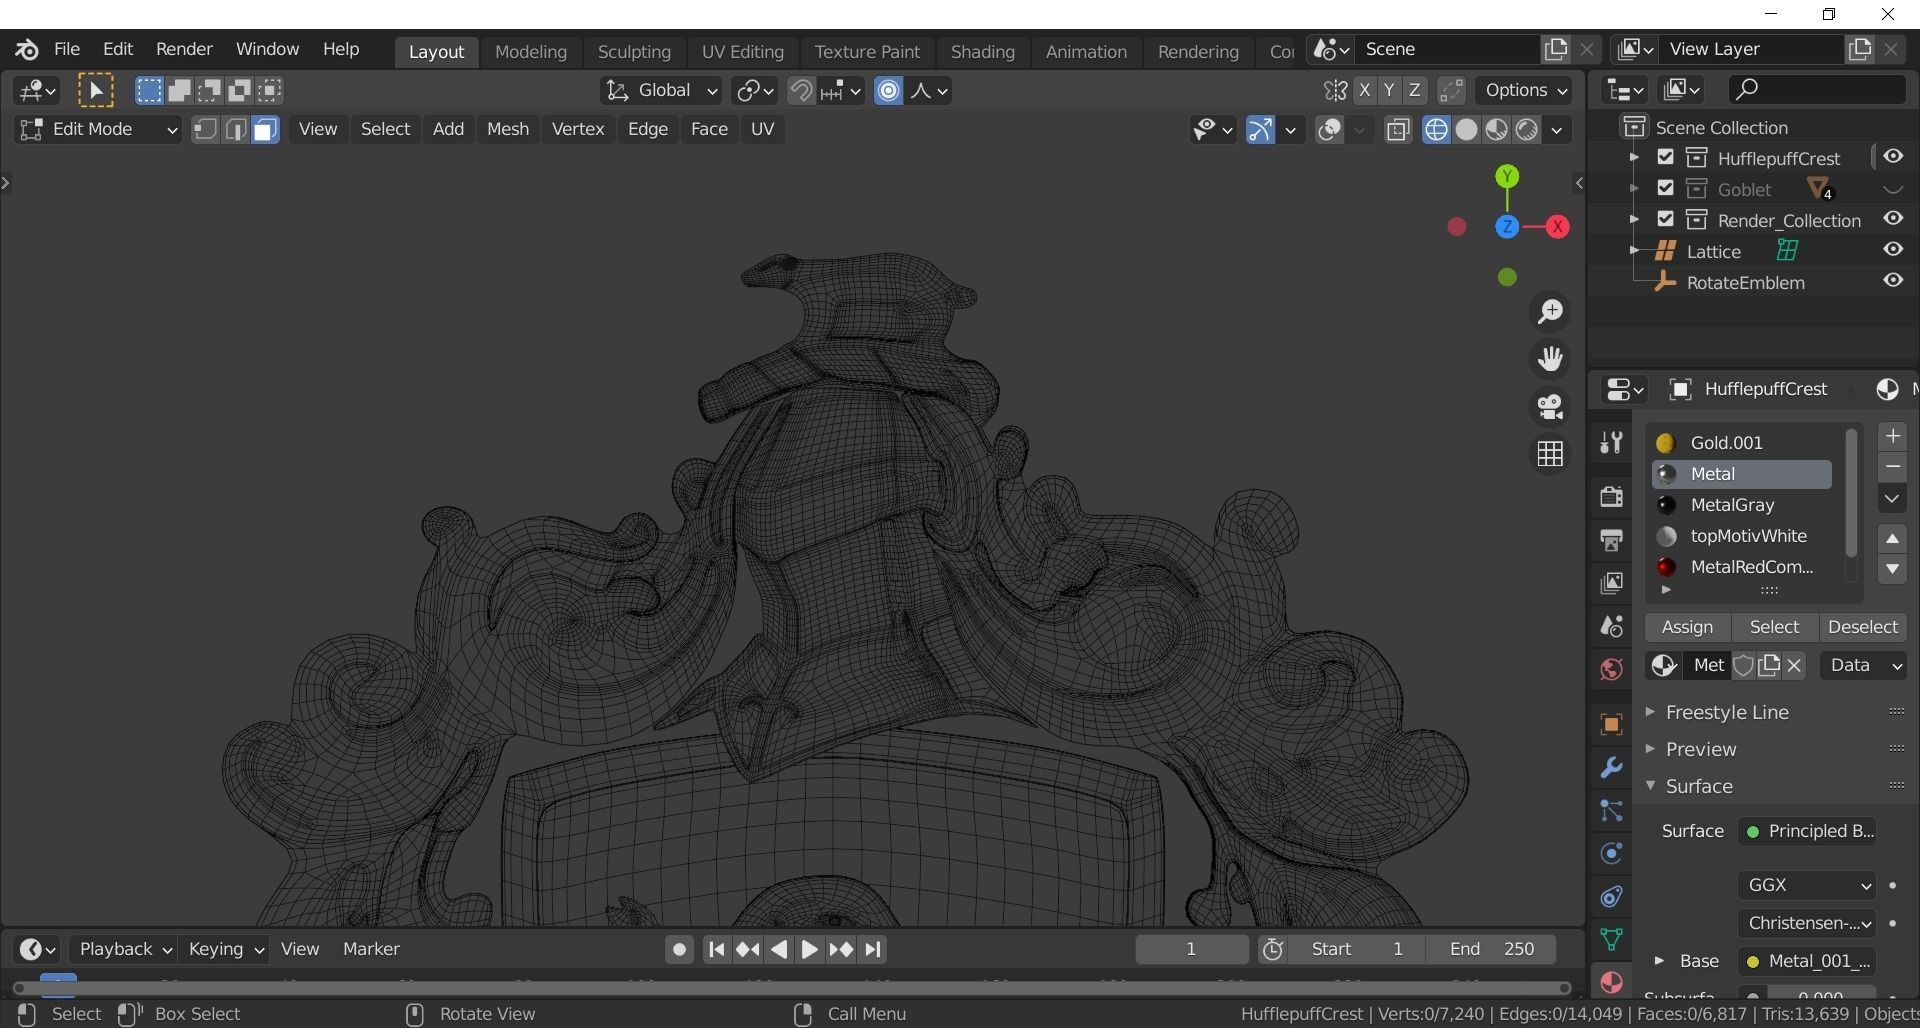Uncheck HufflepuffCrest collection checkbox

[x=1665, y=157]
